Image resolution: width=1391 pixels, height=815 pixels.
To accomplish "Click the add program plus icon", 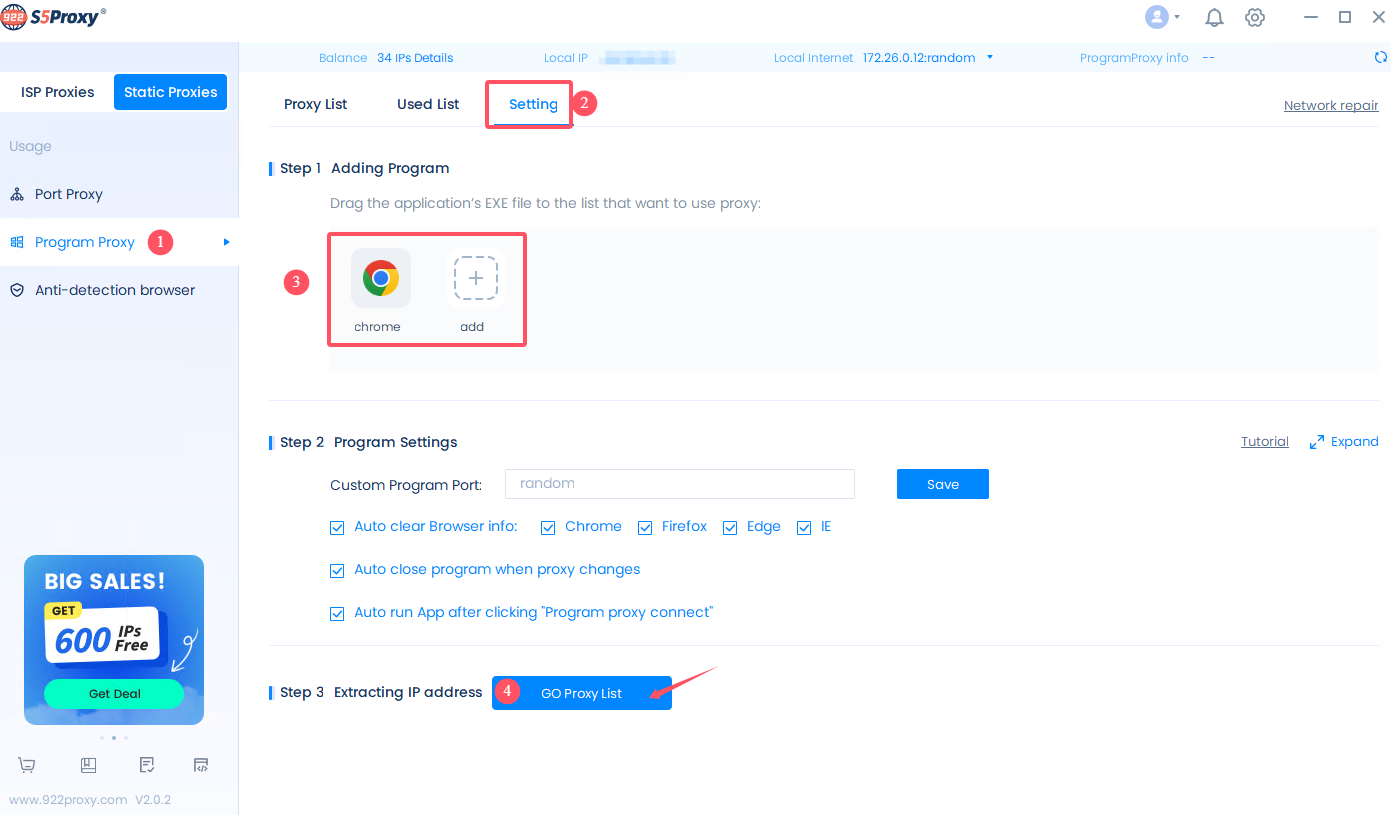I will point(475,278).
